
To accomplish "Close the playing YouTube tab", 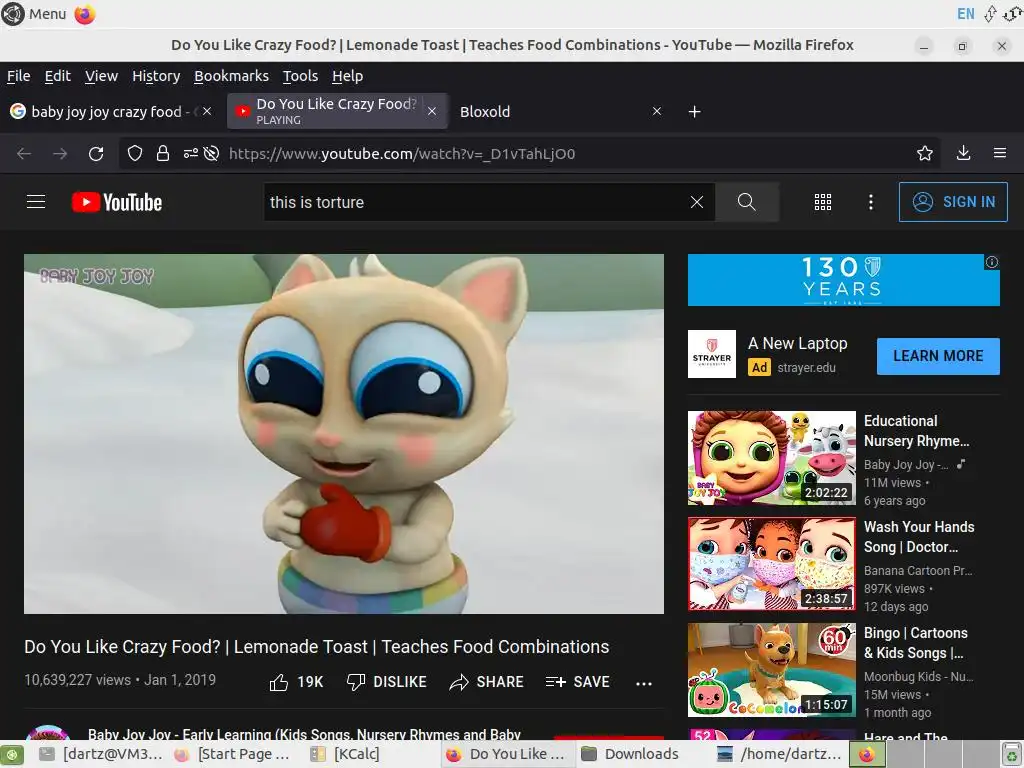I will coord(432,112).
